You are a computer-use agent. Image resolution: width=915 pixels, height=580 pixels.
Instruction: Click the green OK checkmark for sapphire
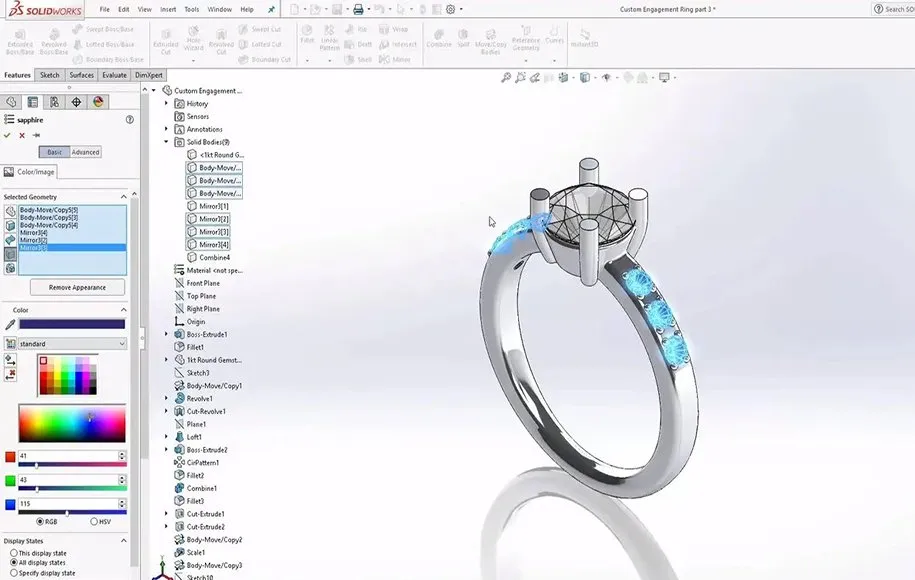[x=8, y=135]
